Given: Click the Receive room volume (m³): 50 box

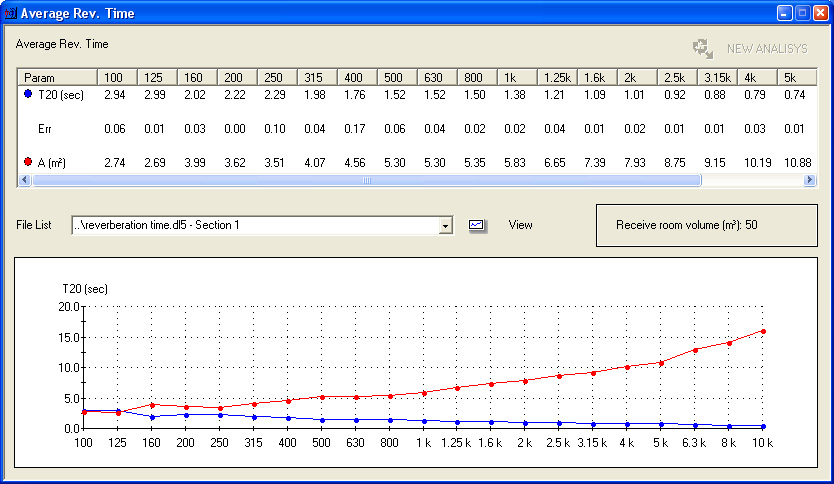Looking at the screenshot, I should pos(706,226).
